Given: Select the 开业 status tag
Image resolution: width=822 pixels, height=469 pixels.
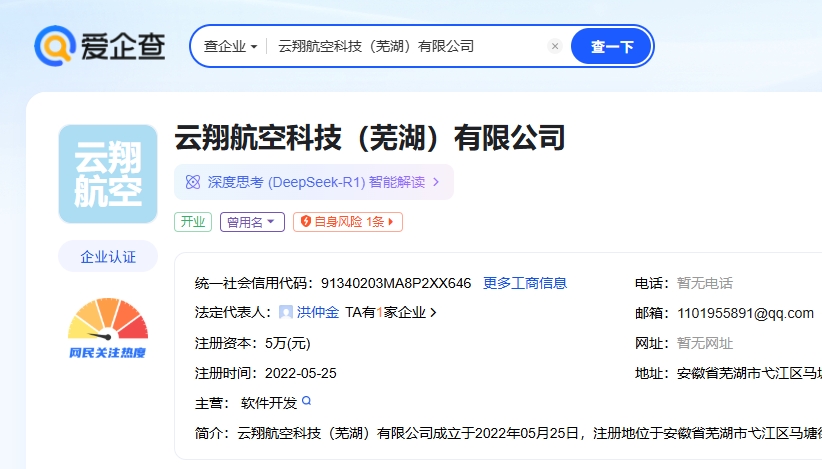Looking at the screenshot, I should (193, 222).
